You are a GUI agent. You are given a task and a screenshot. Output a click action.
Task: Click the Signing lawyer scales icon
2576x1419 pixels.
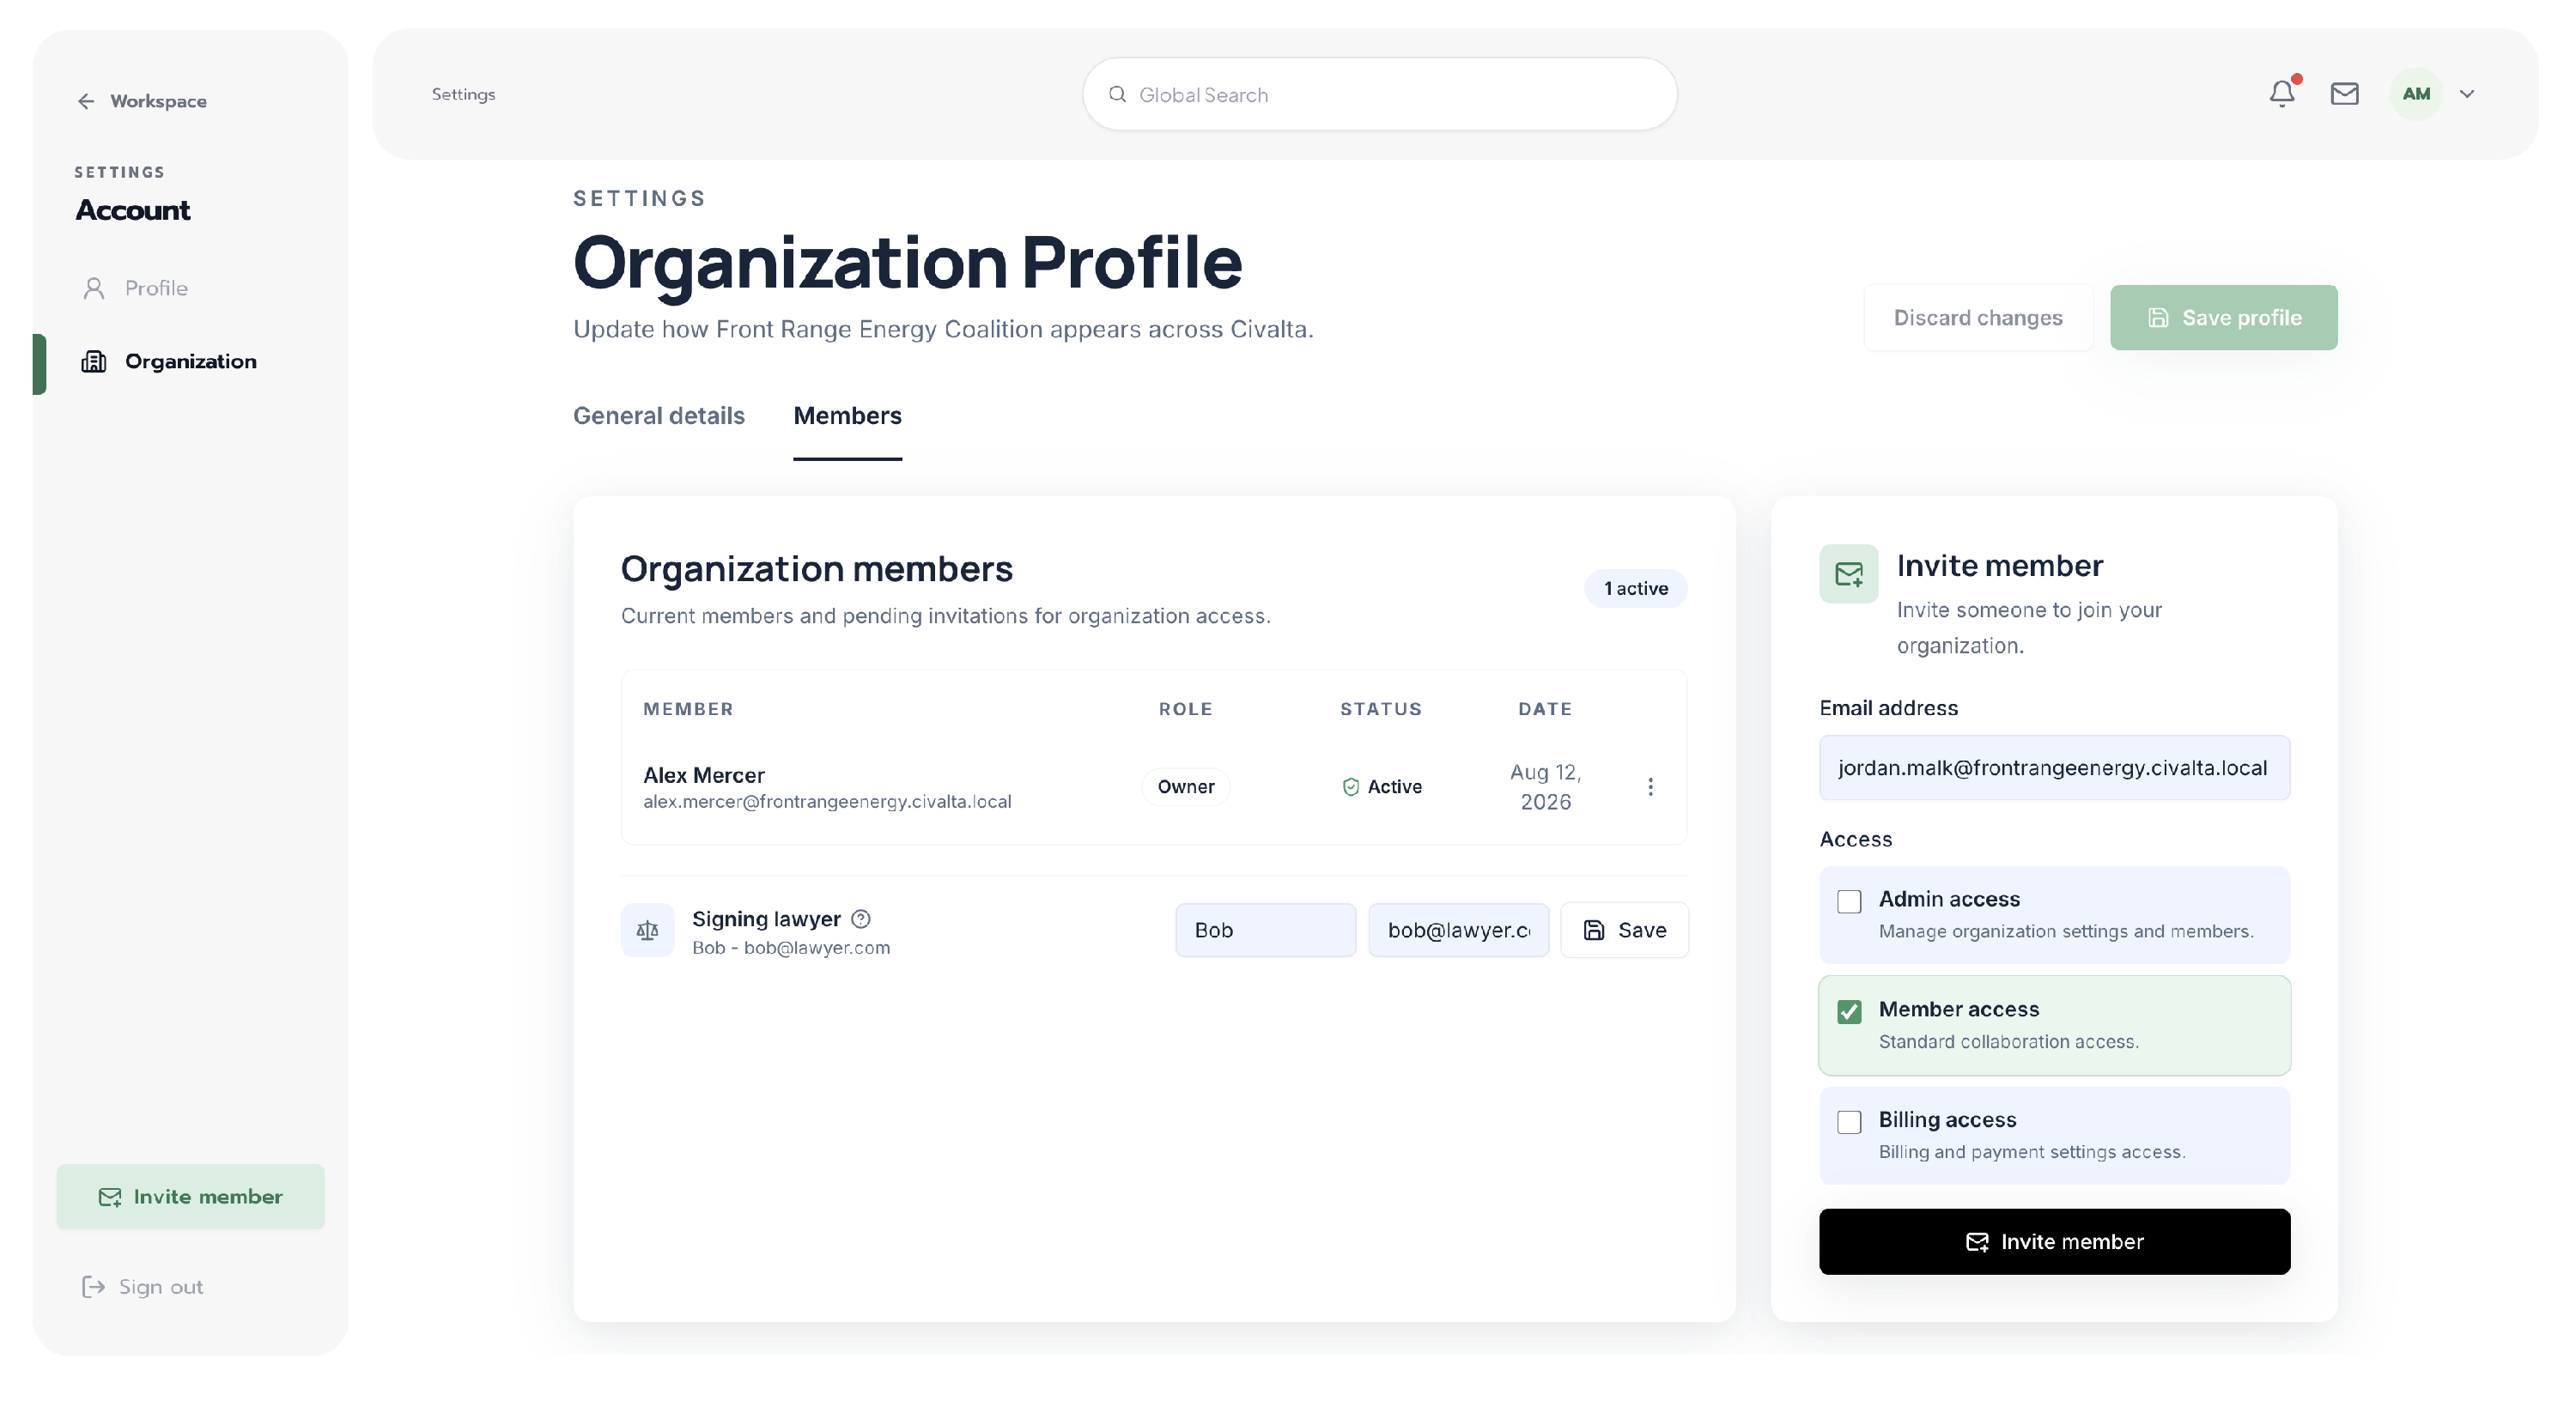point(647,930)
